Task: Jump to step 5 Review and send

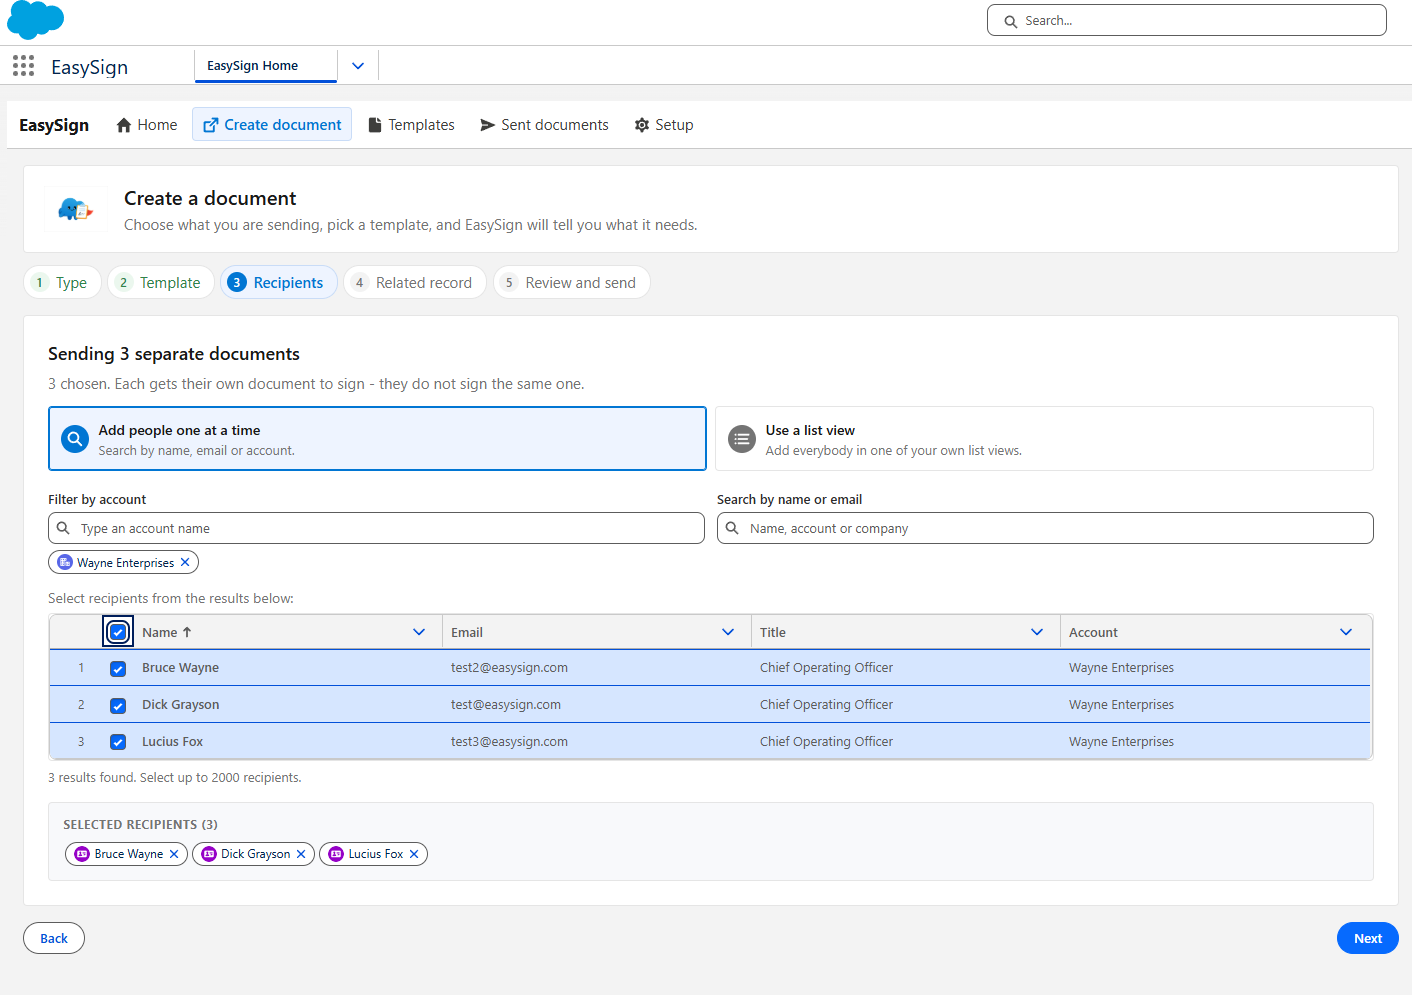Action: coord(572,282)
